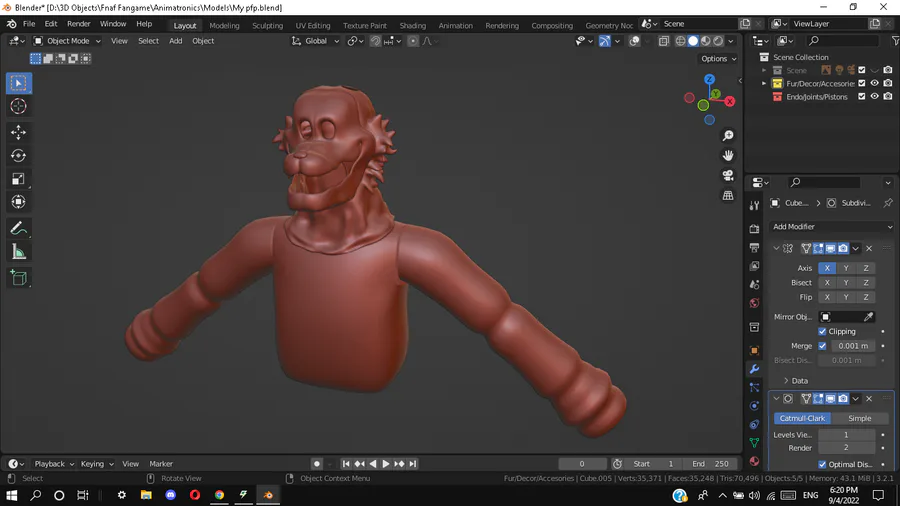Switch to wireframe viewport shading
The image size is (900, 506).
coord(680,41)
